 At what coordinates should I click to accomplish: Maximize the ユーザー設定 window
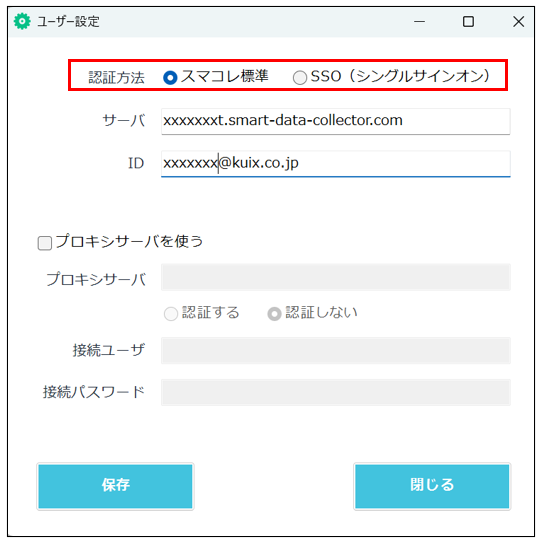click(x=468, y=21)
